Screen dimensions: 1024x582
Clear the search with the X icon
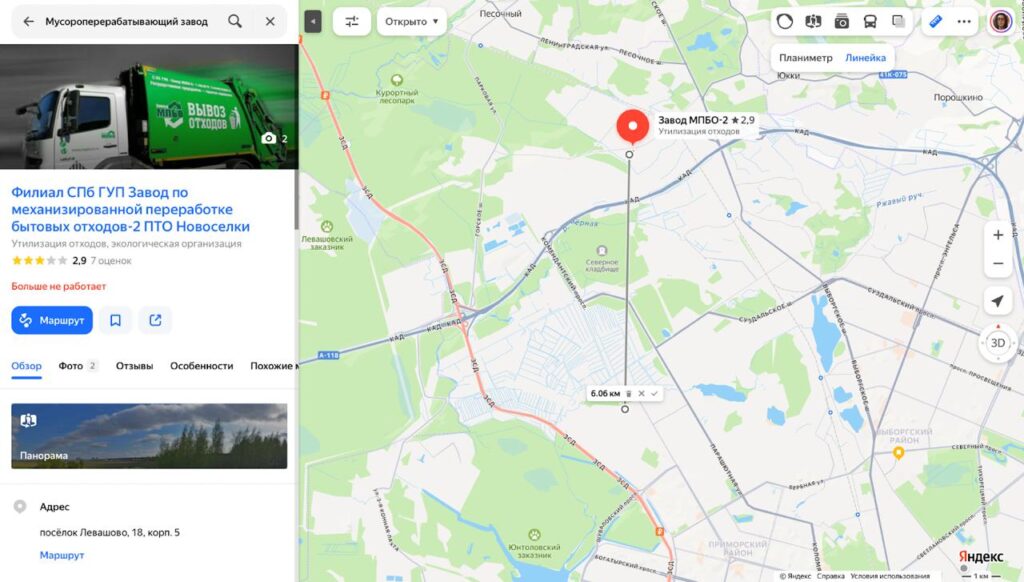(270, 22)
